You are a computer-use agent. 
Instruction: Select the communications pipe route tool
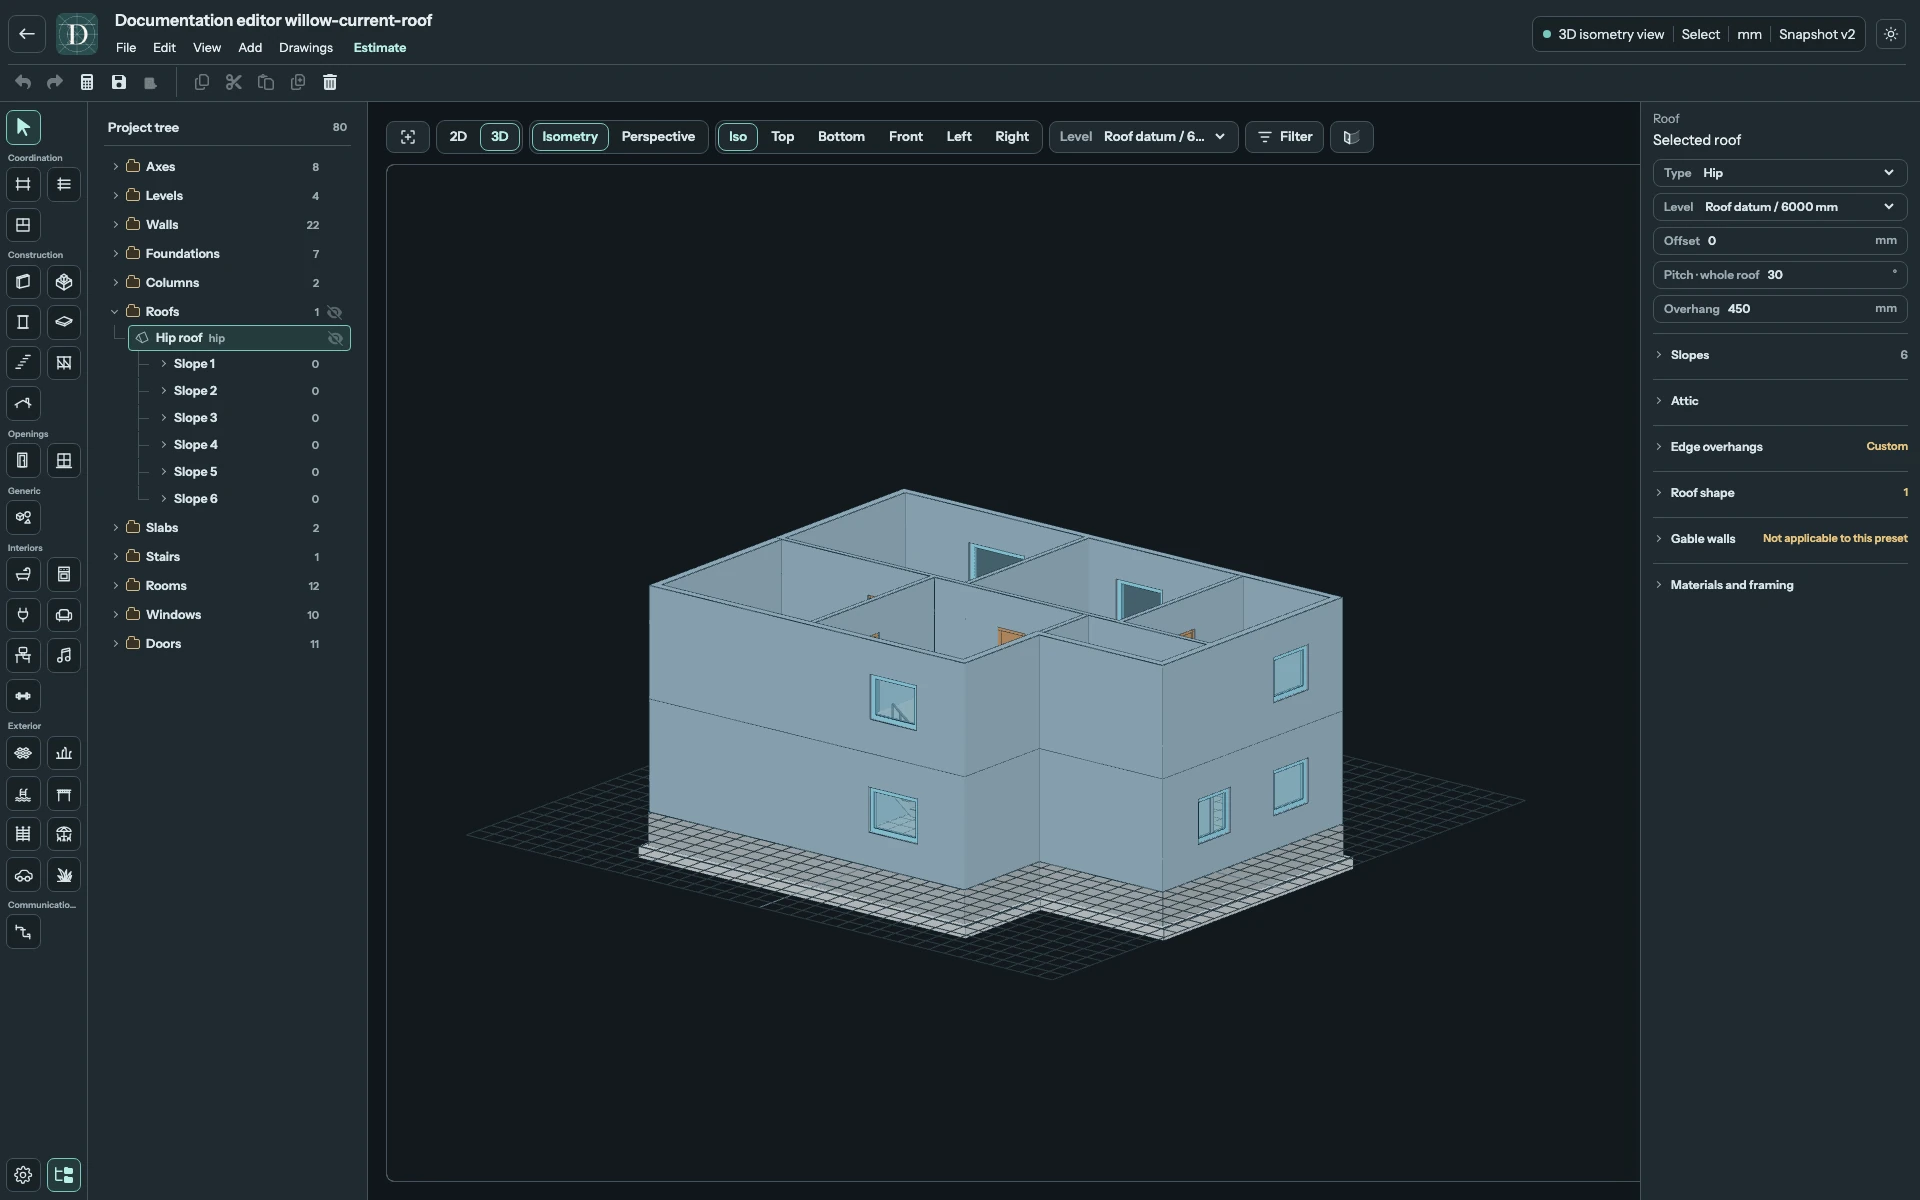[23, 932]
